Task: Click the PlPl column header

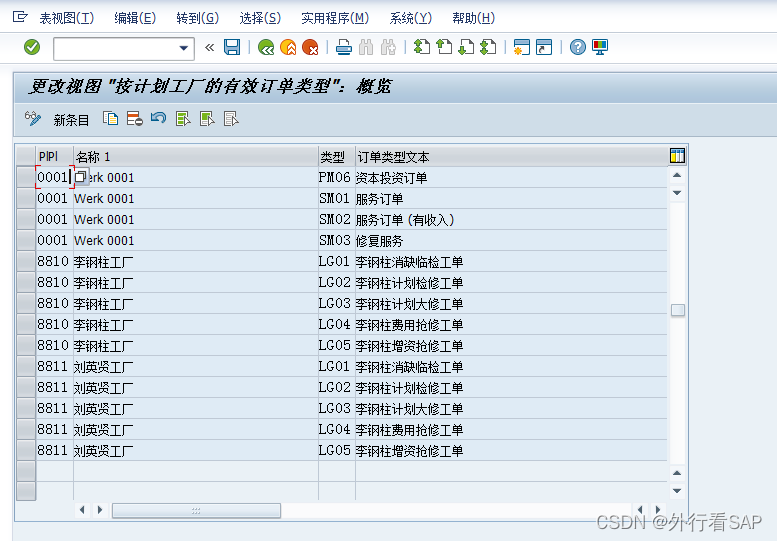Action: (55, 157)
